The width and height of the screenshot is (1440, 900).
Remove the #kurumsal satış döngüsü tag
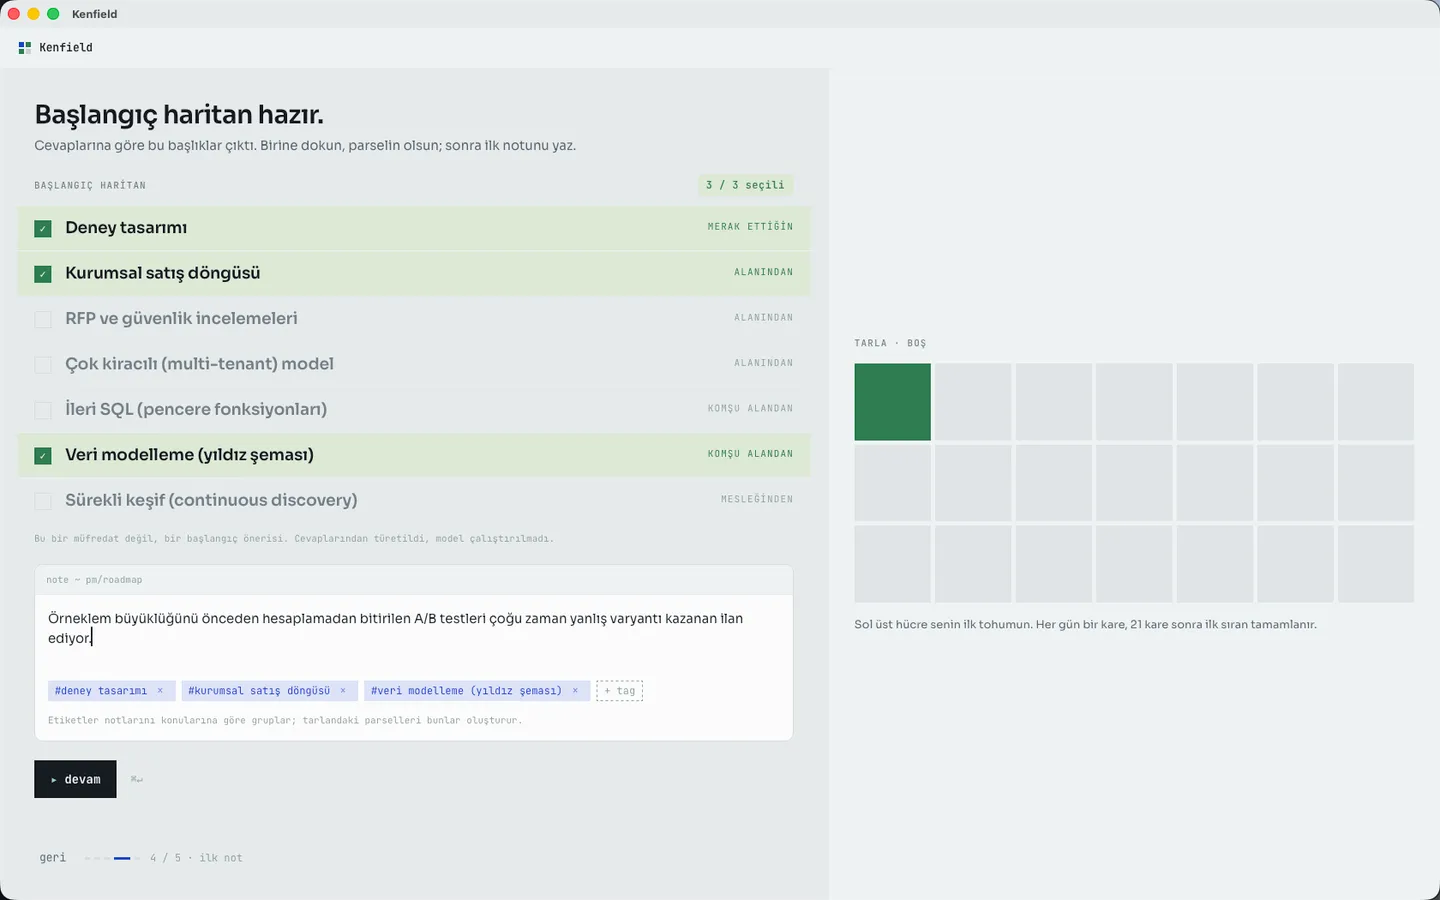click(343, 691)
